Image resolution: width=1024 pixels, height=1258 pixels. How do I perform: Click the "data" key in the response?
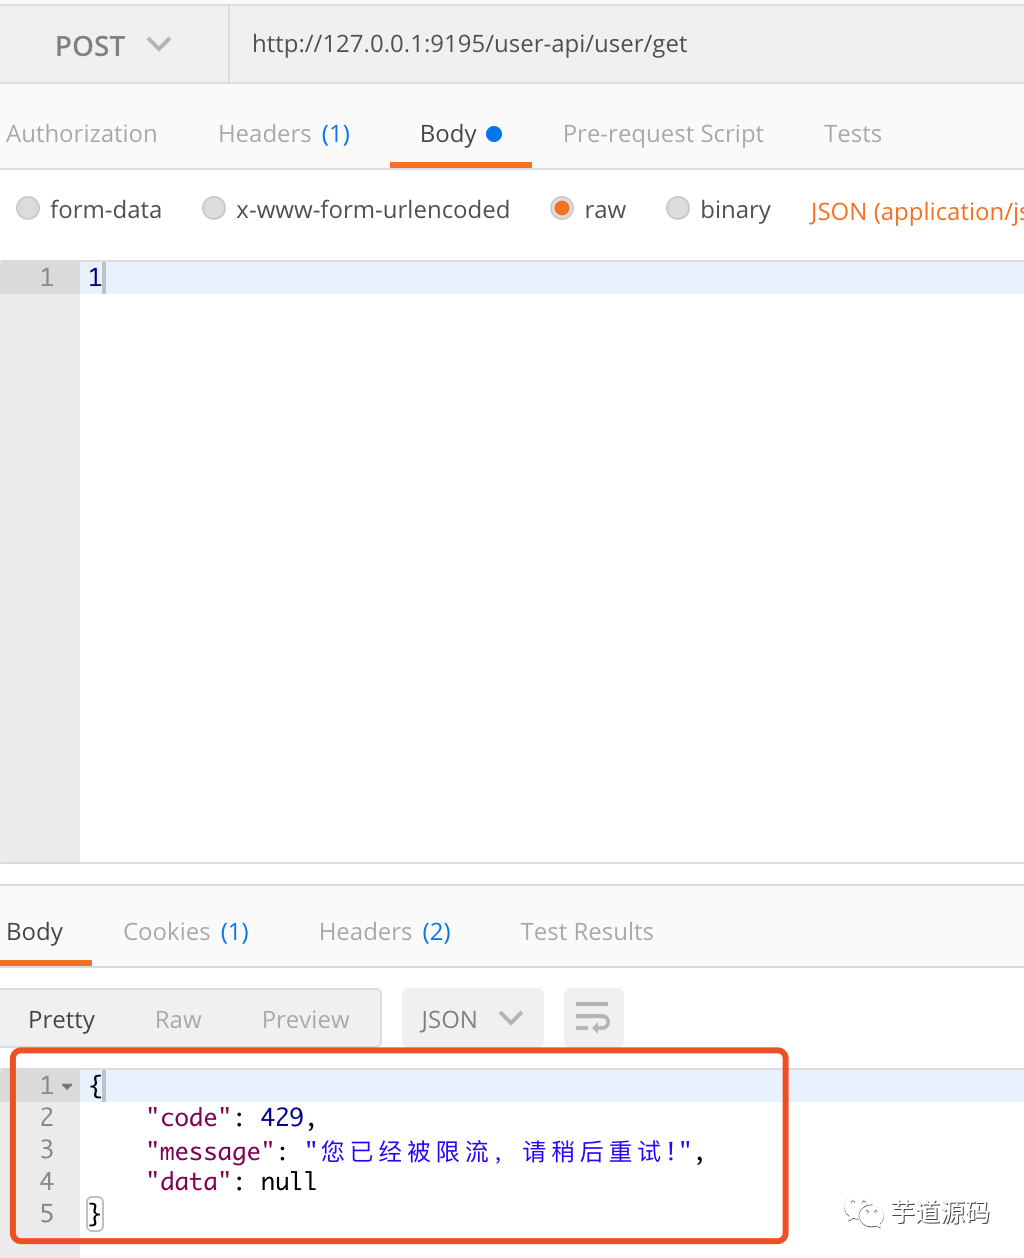tap(189, 1182)
